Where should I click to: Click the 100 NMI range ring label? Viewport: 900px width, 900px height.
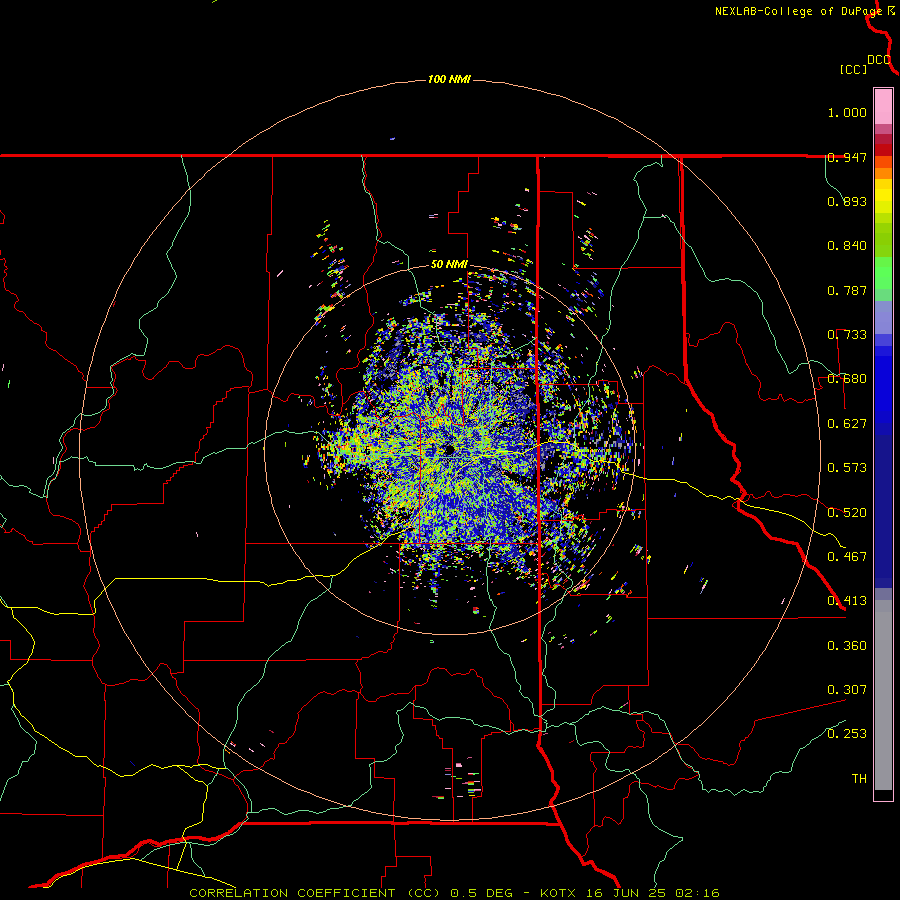pos(449,79)
